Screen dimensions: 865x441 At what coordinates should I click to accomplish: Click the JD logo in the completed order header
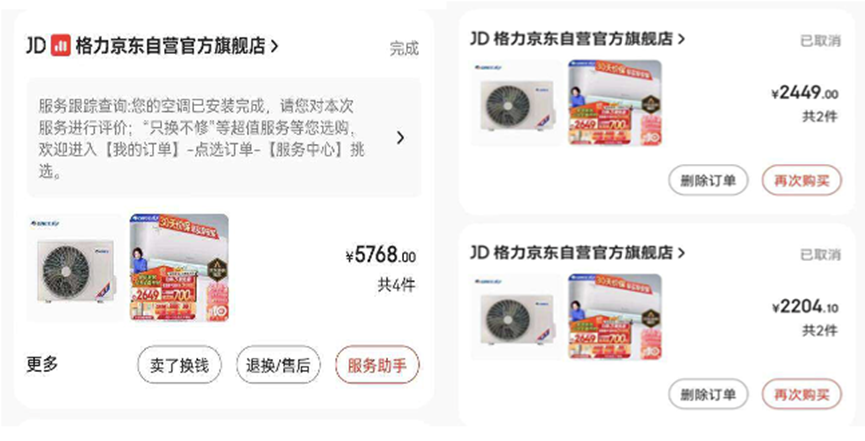point(36,45)
